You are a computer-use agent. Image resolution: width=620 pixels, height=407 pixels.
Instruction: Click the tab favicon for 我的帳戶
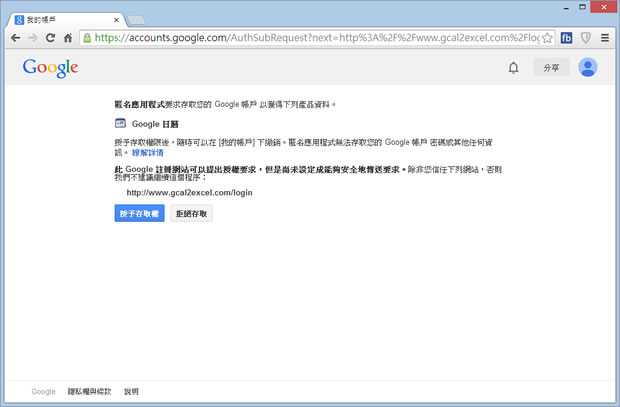[x=19, y=20]
